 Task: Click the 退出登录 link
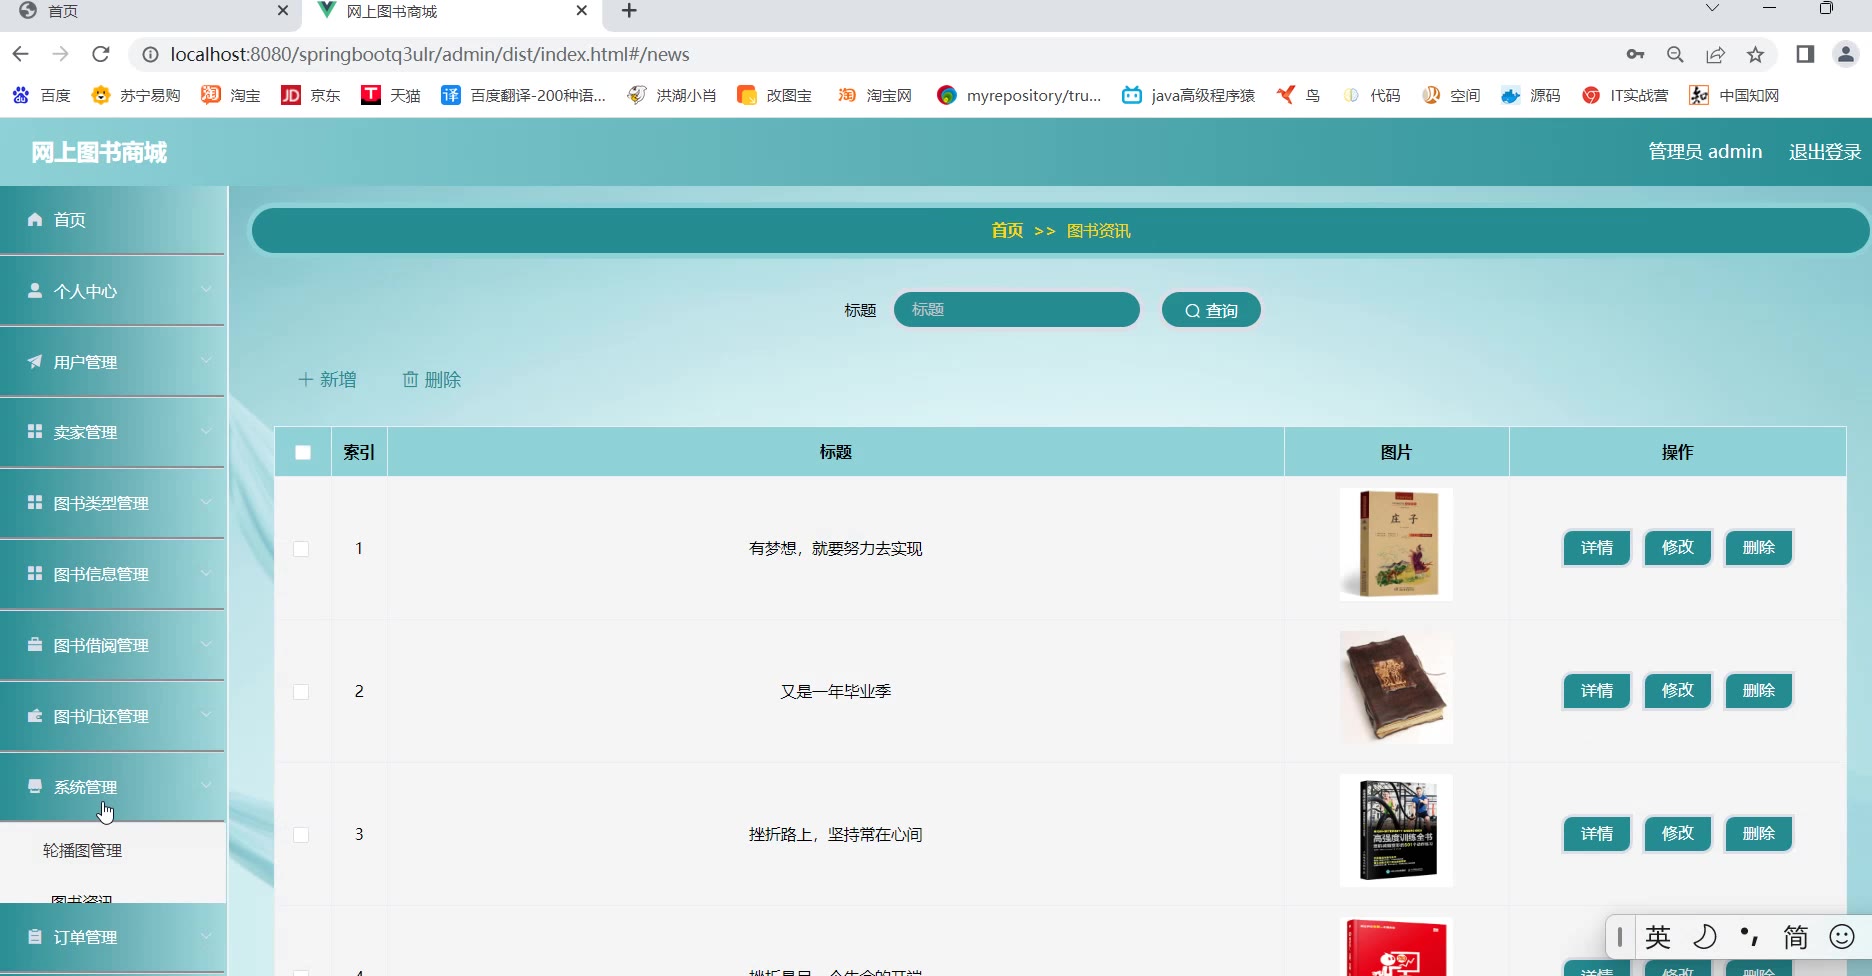(x=1825, y=152)
